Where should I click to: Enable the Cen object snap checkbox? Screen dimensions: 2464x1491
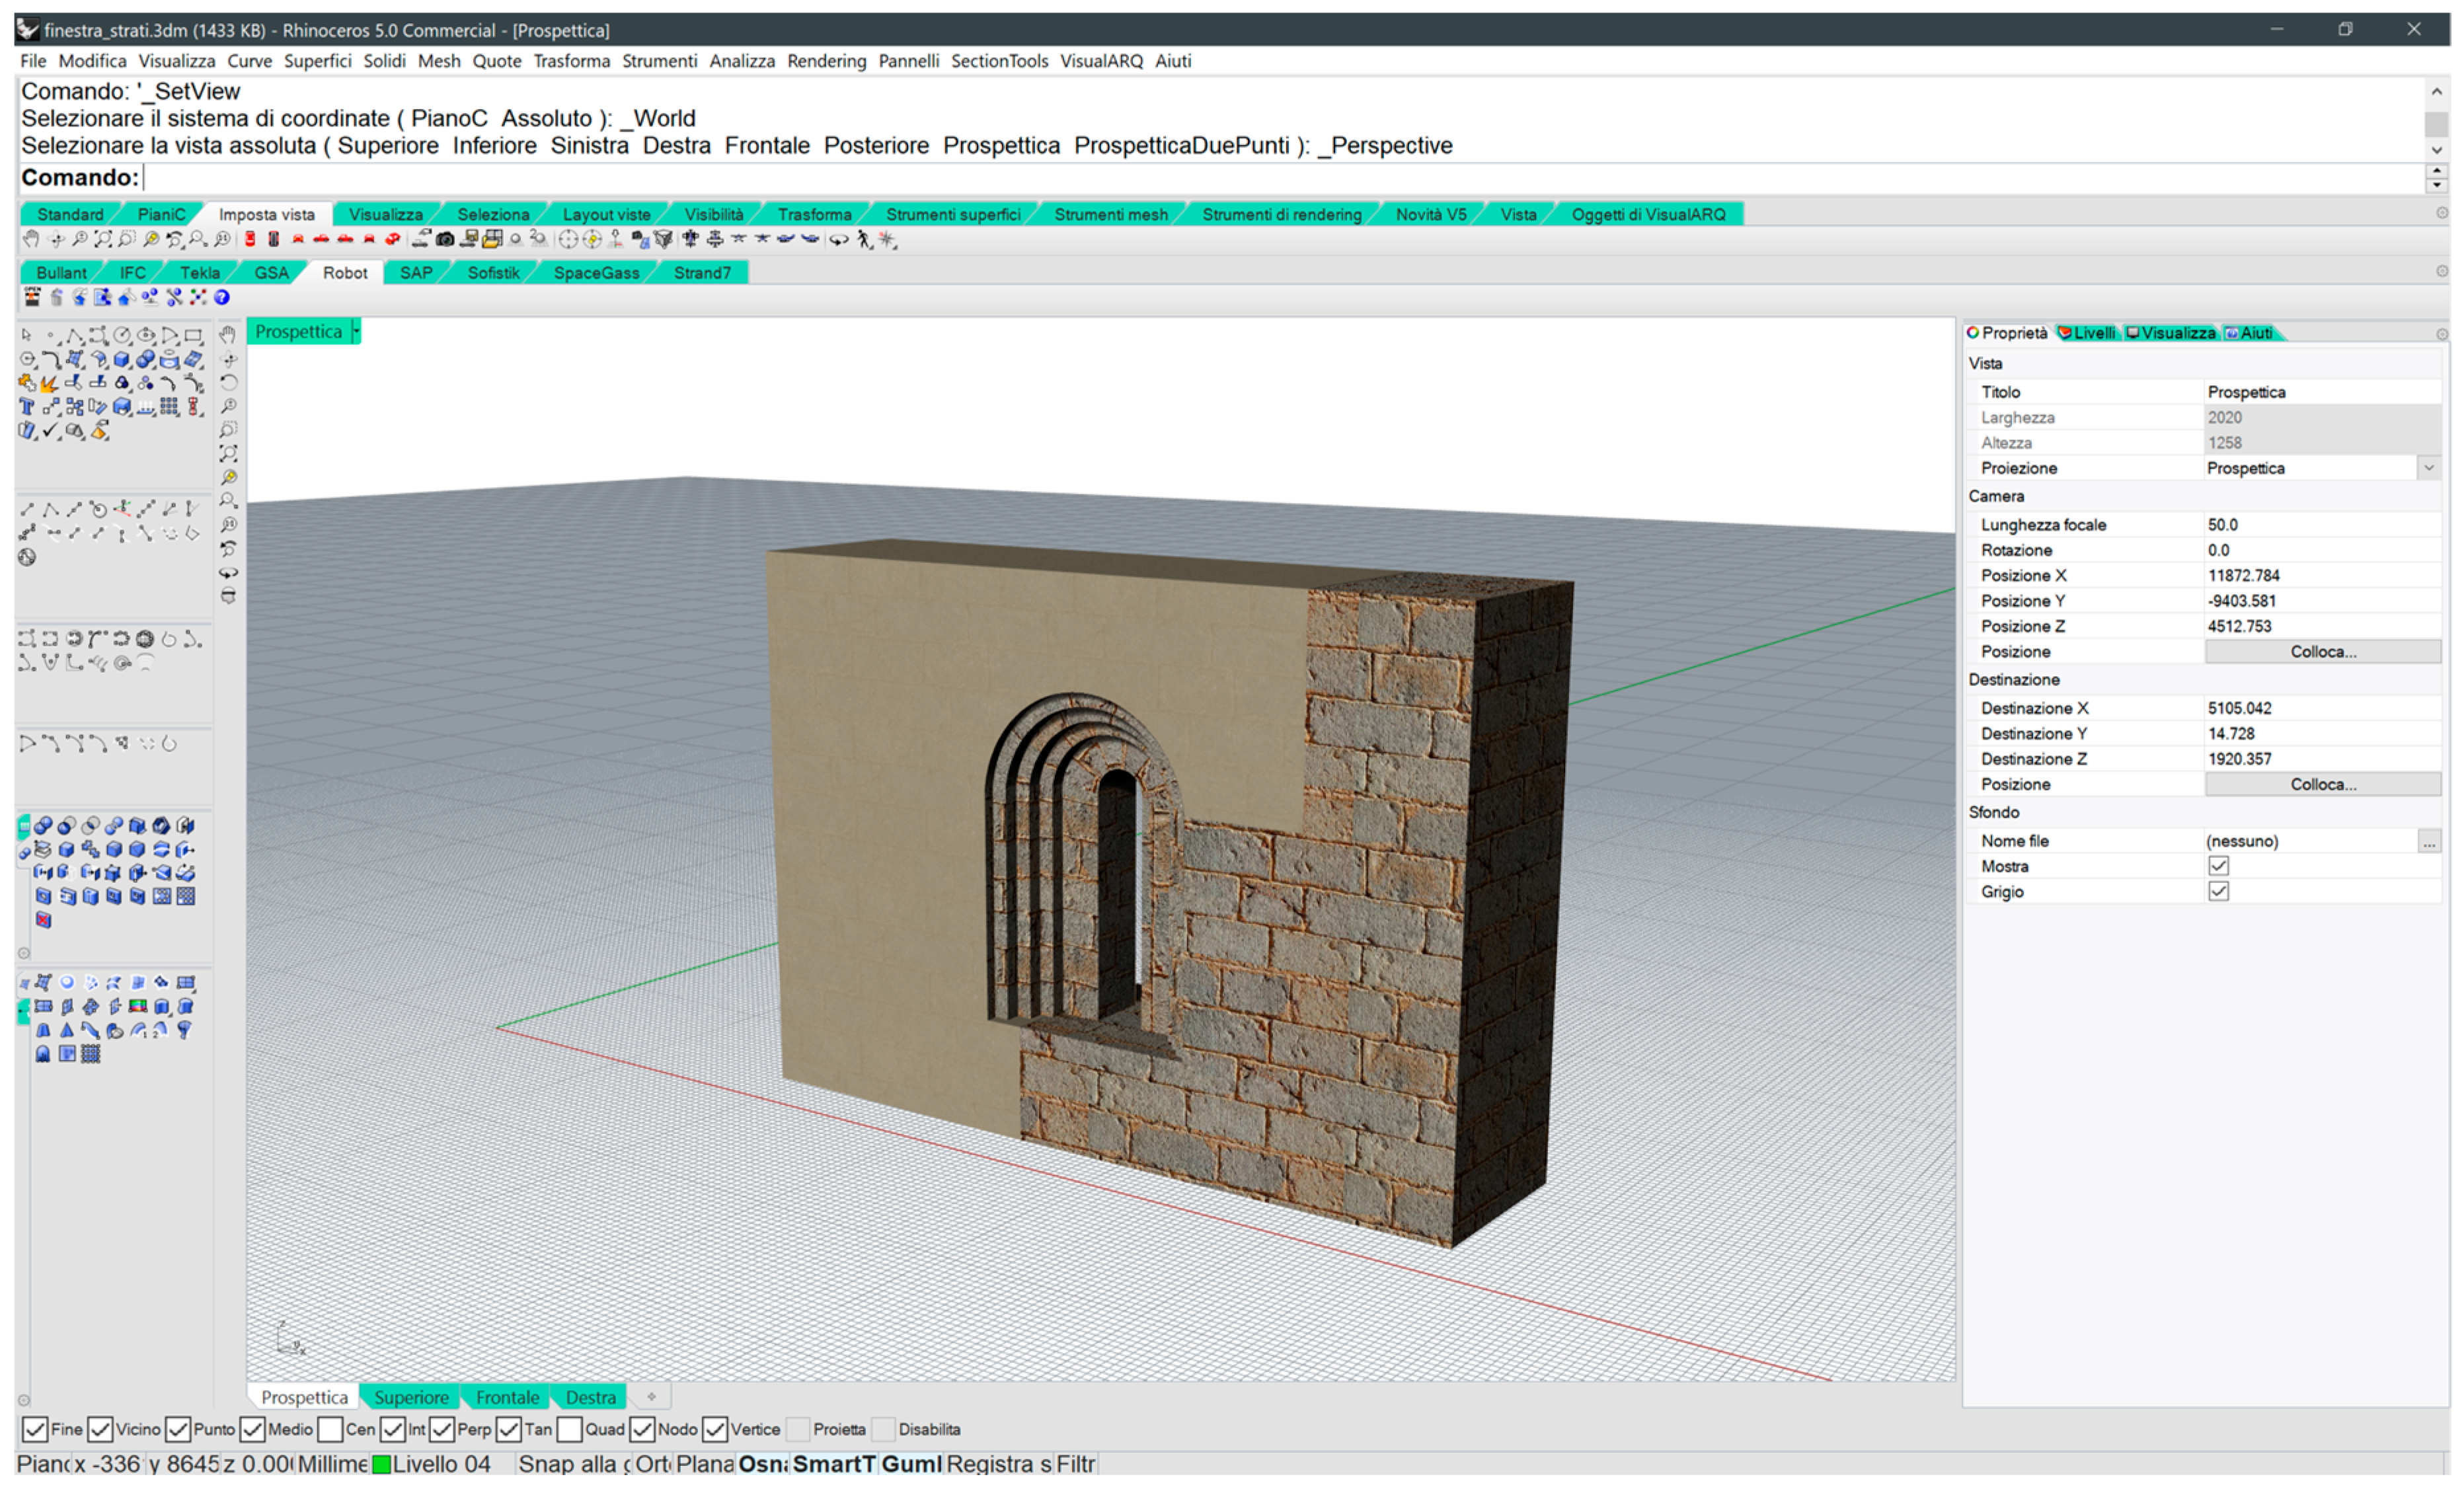(331, 1429)
